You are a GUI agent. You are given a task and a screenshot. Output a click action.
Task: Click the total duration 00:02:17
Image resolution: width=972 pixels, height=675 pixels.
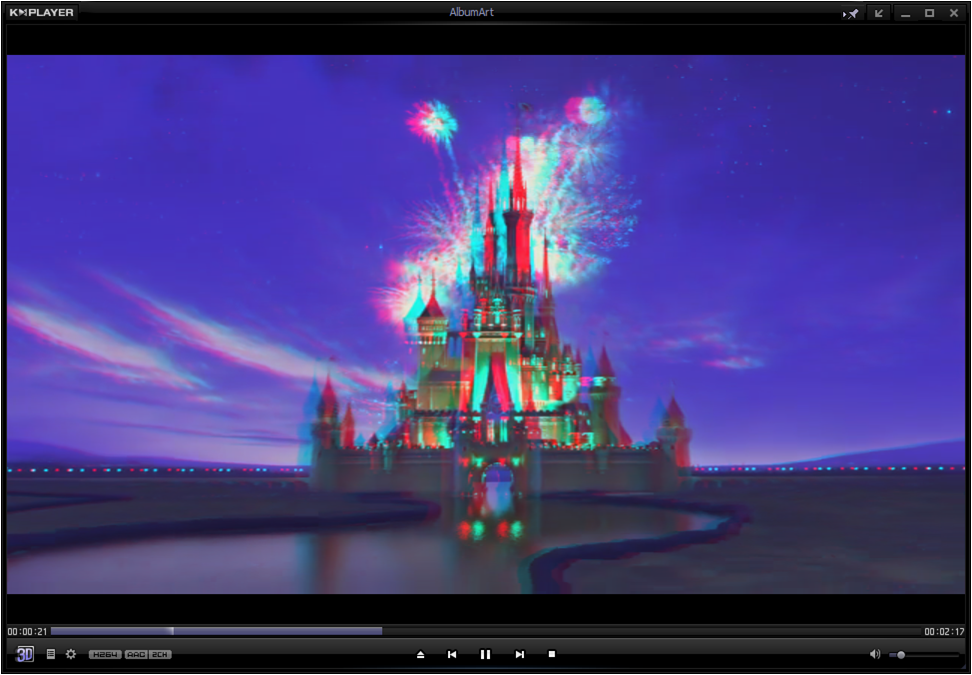(x=944, y=632)
